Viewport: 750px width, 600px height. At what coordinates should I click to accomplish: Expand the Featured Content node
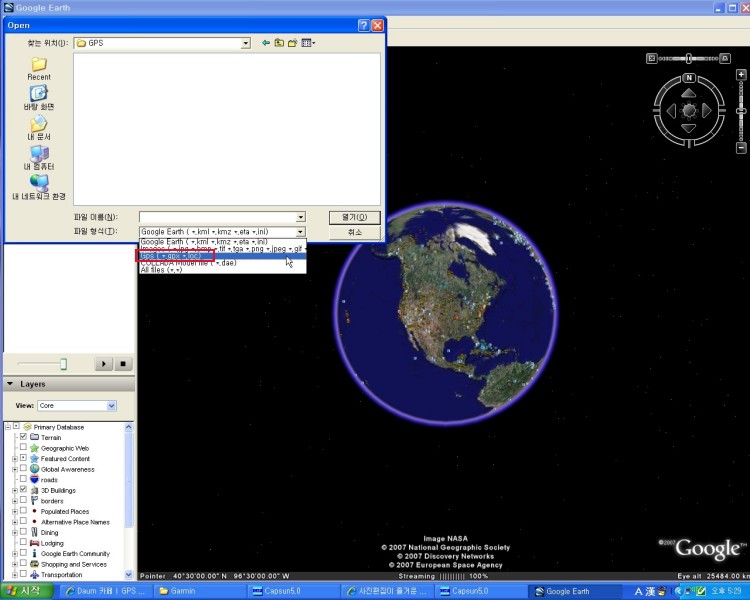(15, 459)
